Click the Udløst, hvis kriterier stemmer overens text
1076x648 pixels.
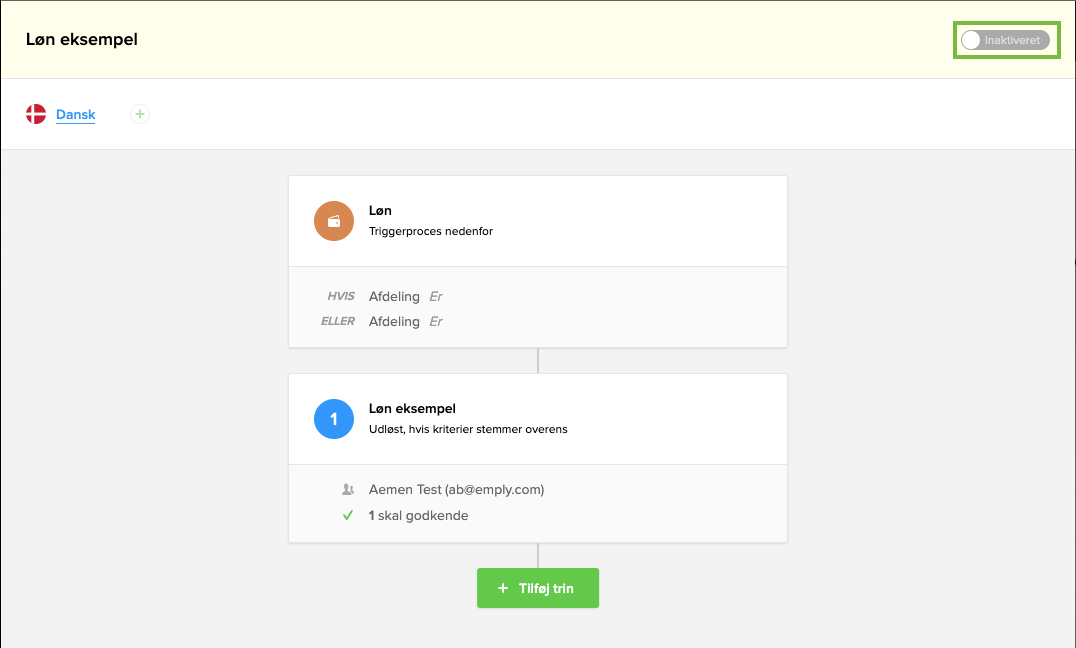click(468, 429)
